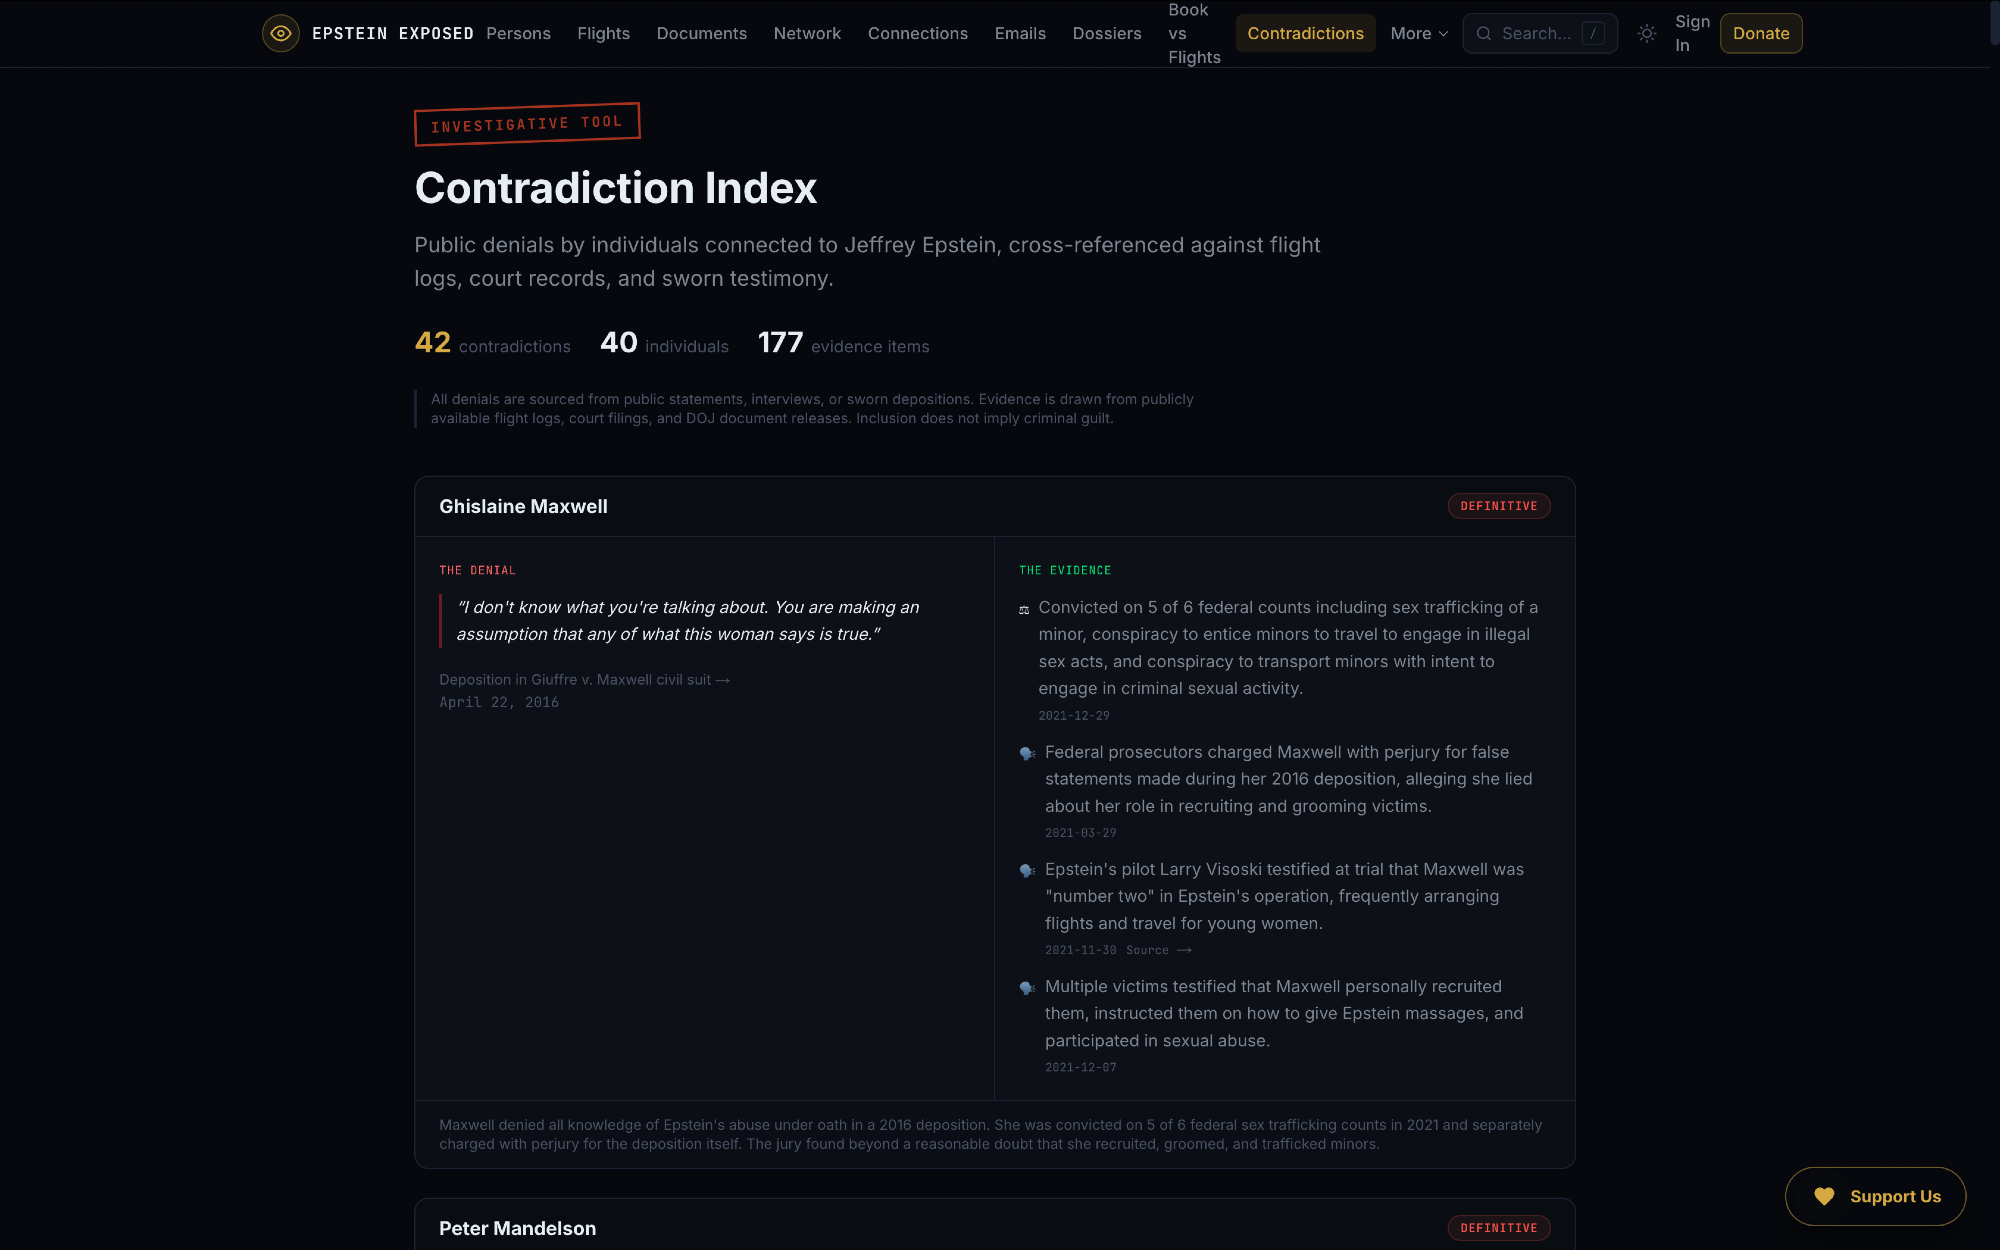Expand the More navigation dropdown
Viewport: 2000px width, 1250px height.
[1419, 34]
